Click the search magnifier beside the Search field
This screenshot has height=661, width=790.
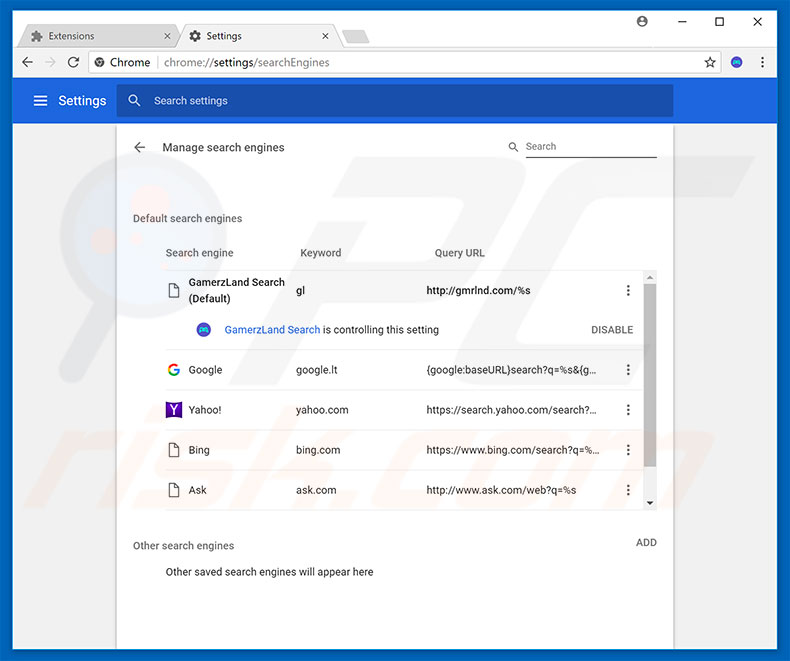(513, 147)
